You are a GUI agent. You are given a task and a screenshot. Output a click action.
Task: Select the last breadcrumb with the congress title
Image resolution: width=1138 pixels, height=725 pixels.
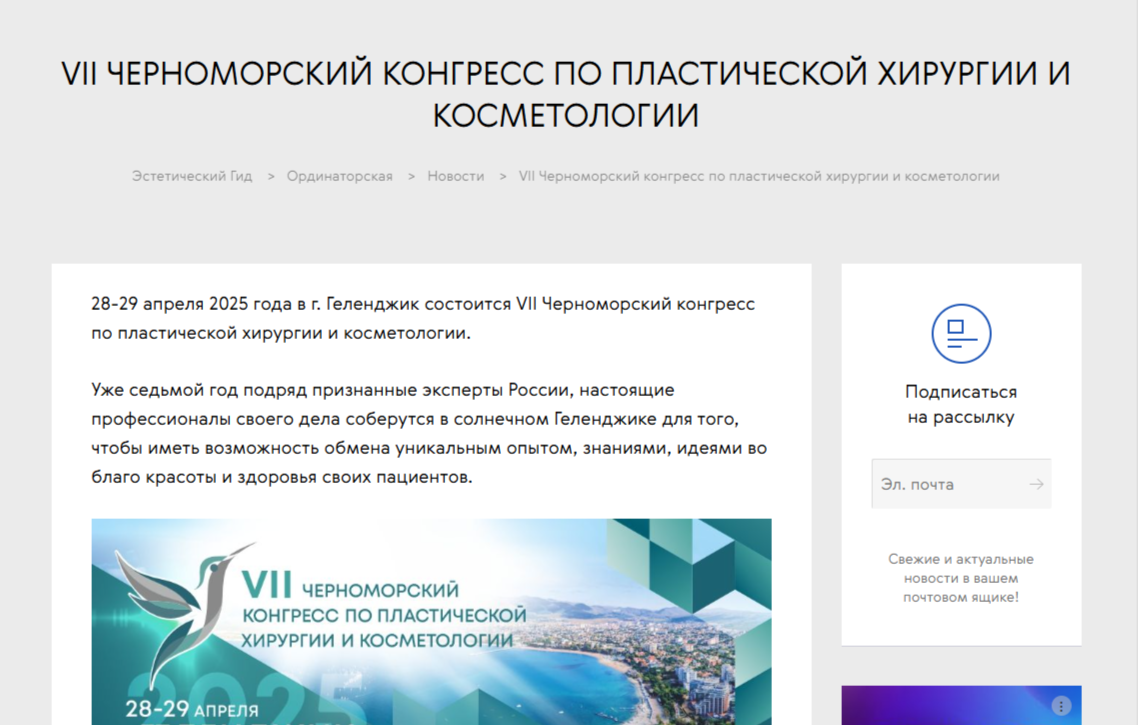(759, 176)
